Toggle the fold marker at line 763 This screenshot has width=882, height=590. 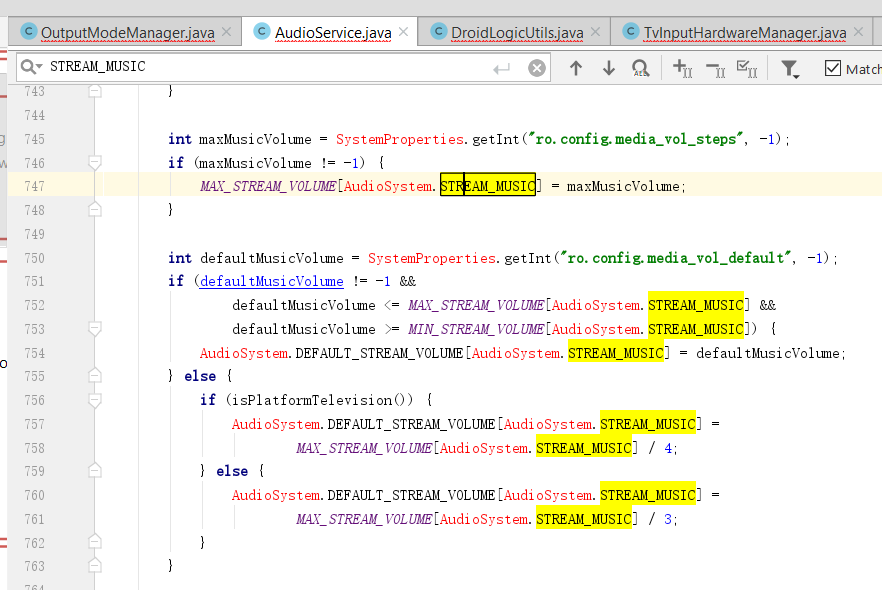point(95,565)
